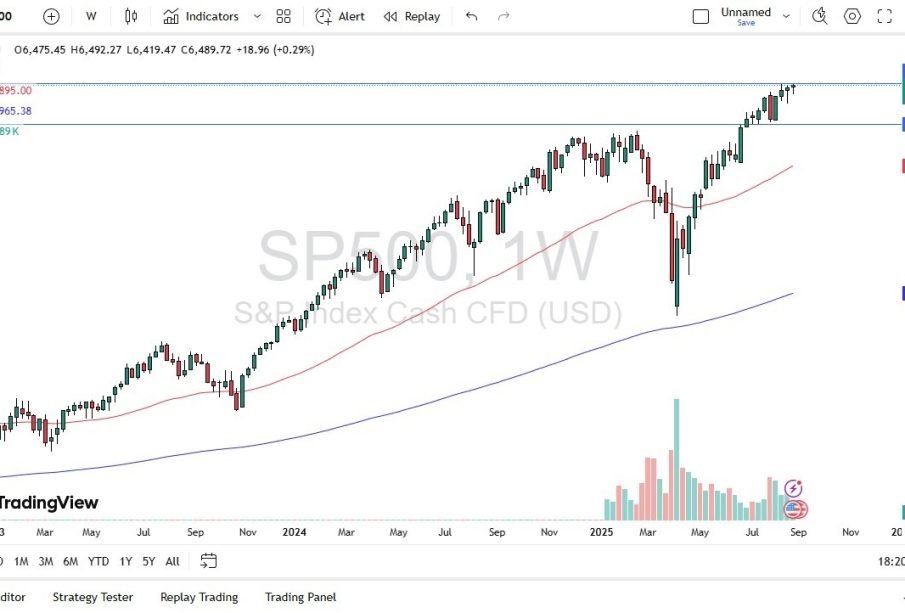
Task: Open the quick search icon
Action: 820,16
